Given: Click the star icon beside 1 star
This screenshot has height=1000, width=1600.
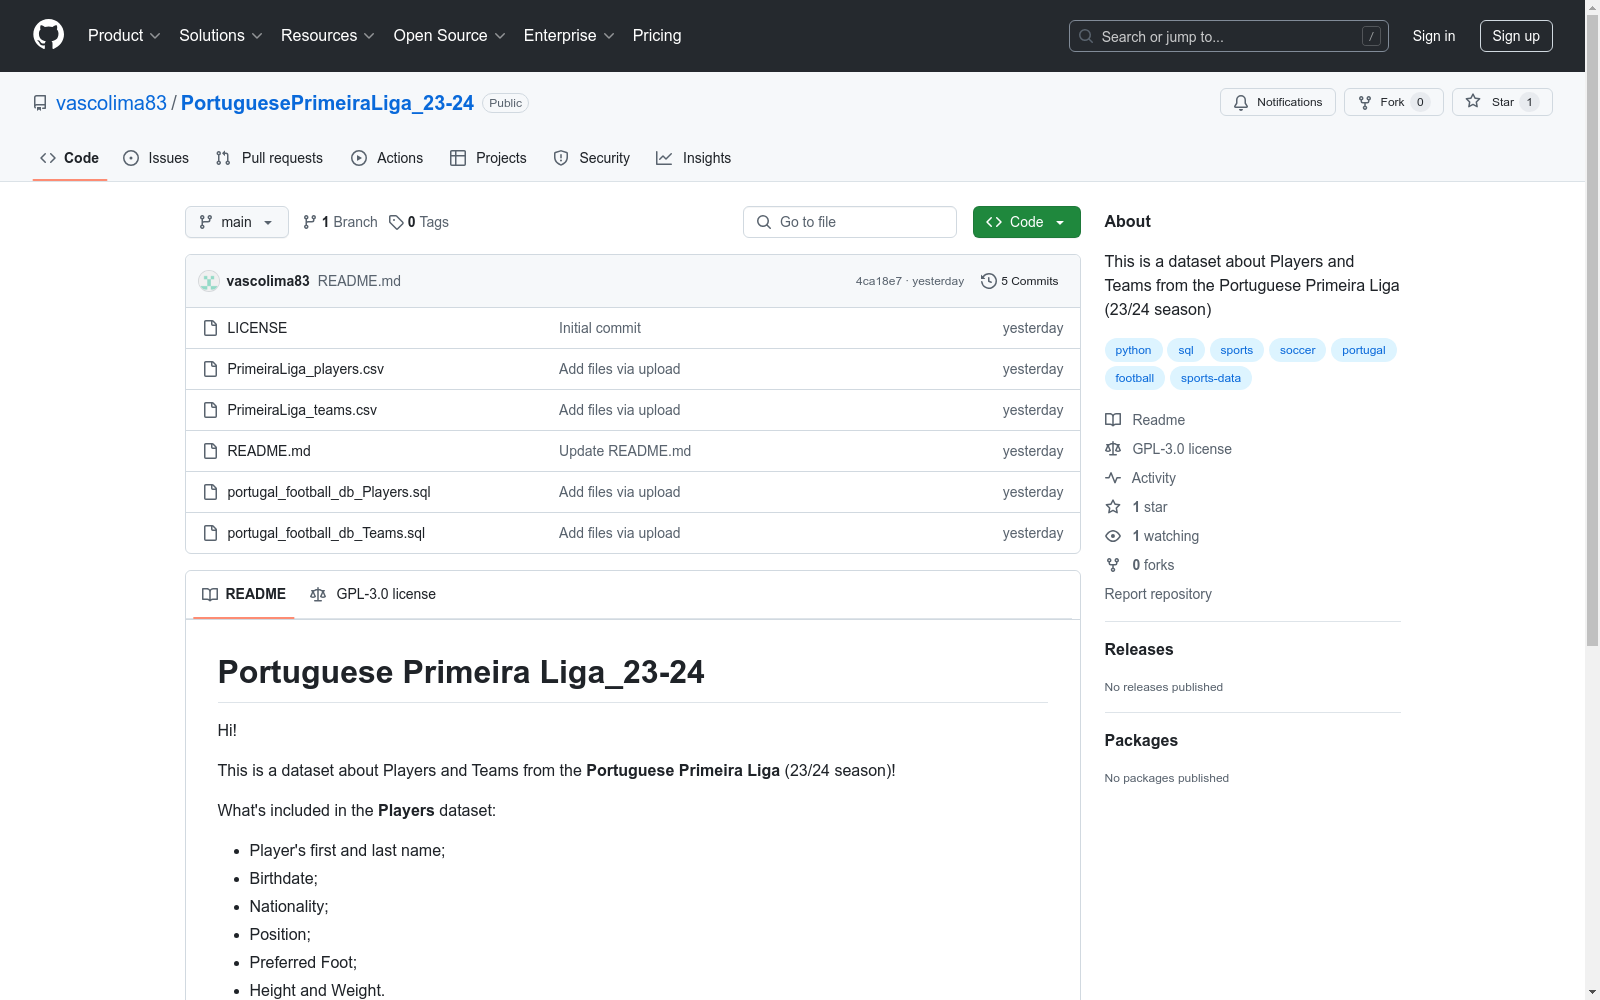Looking at the screenshot, I should [x=1113, y=507].
